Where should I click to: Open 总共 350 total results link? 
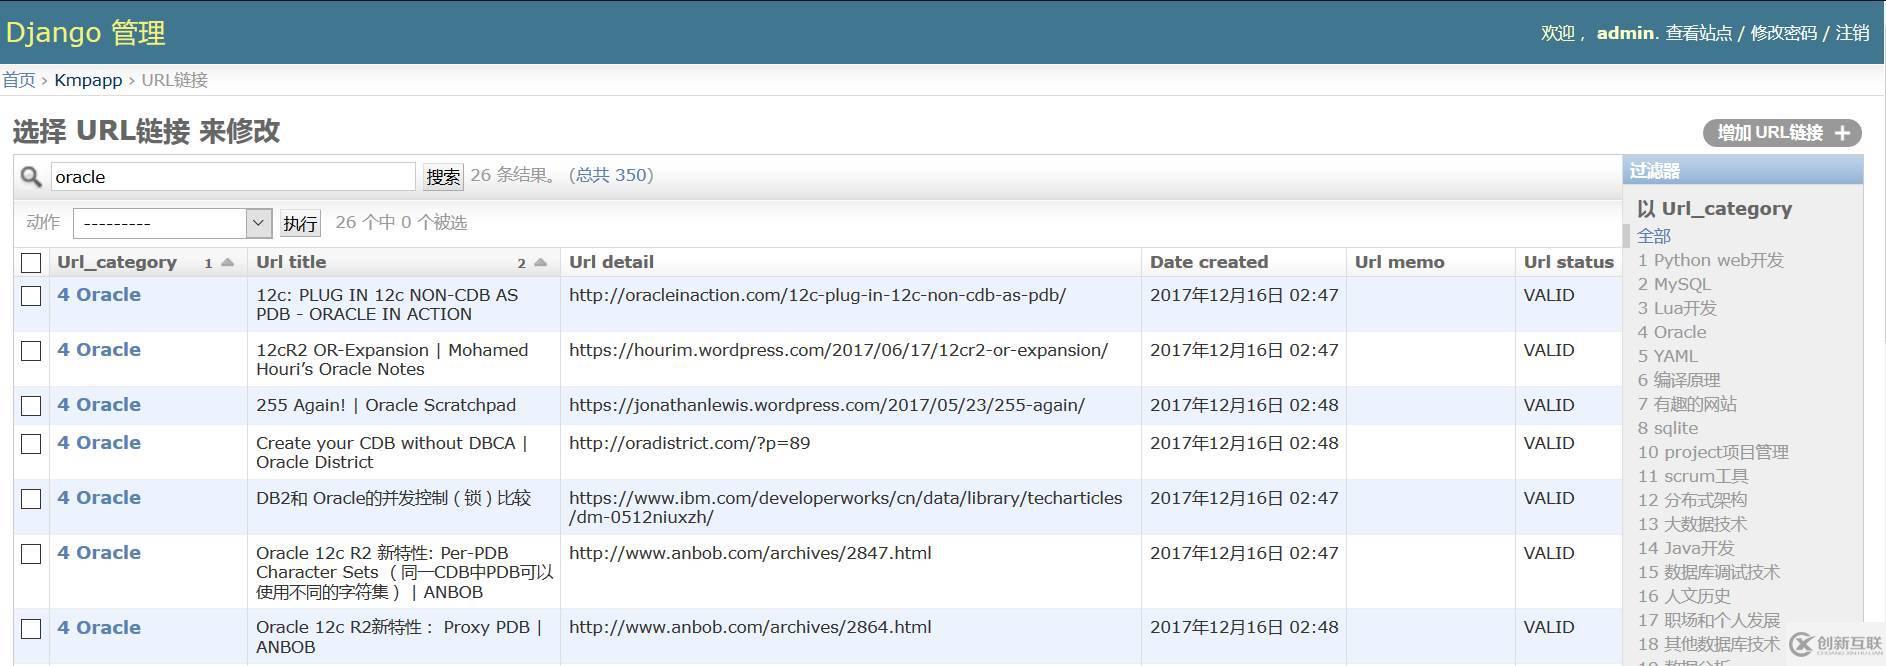click(611, 175)
